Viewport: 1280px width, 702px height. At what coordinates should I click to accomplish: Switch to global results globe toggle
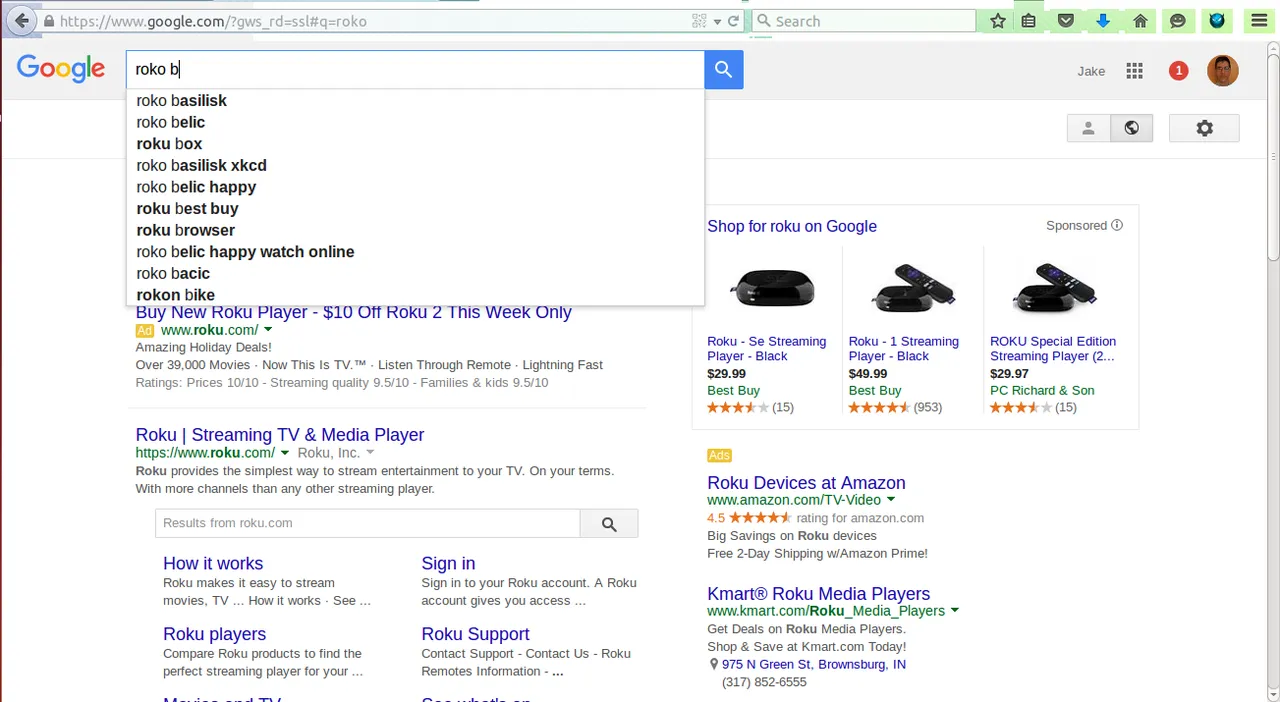click(1131, 128)
